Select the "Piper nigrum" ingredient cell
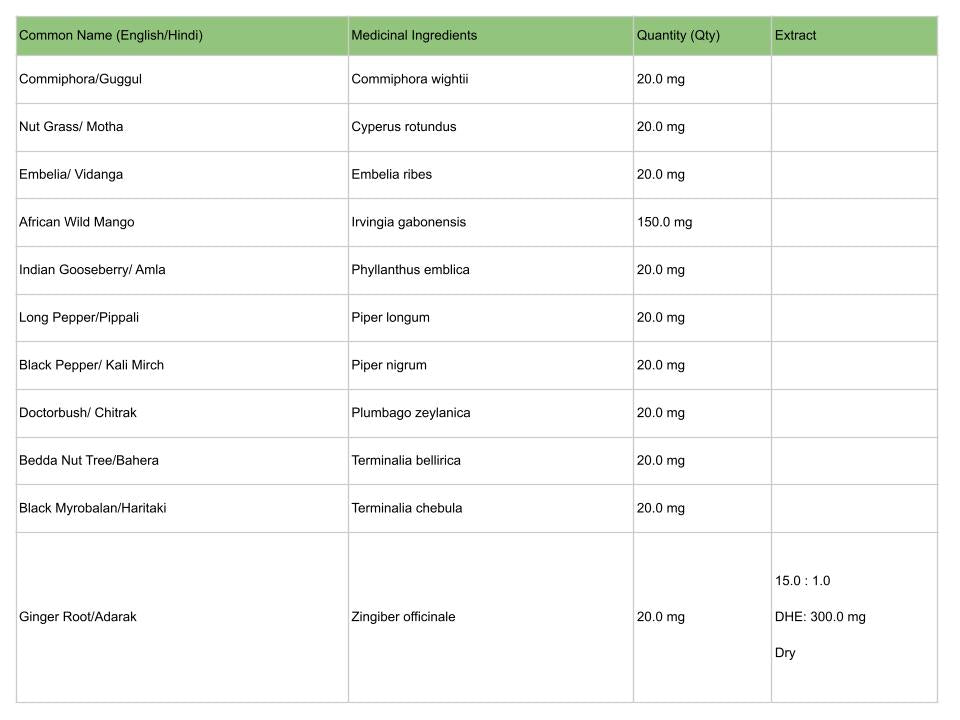 tap(389, 365)
